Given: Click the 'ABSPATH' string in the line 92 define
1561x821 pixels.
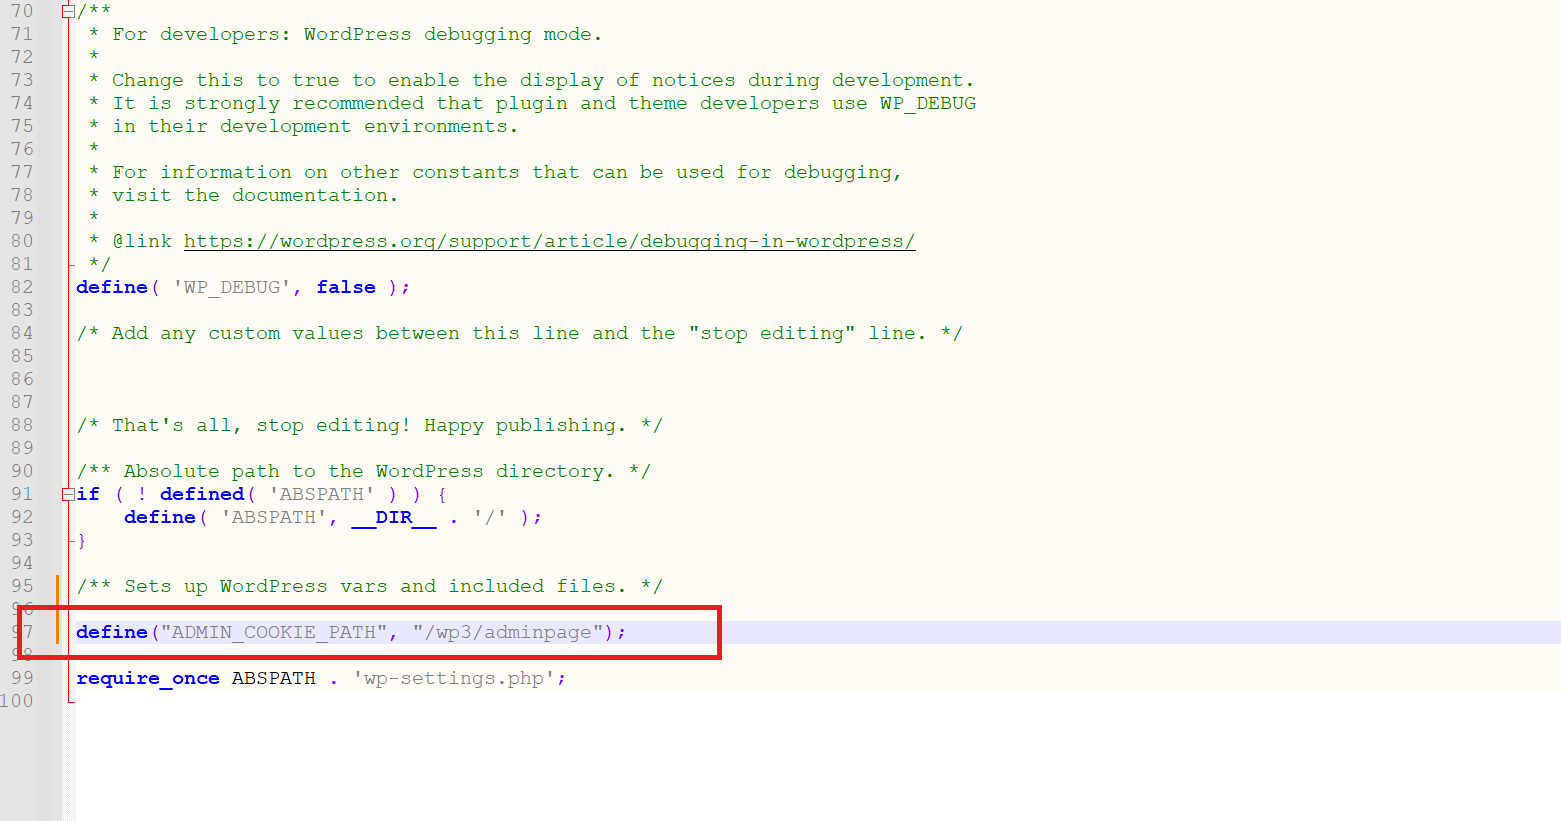Looking at the screenshot, I should point(273,517).
